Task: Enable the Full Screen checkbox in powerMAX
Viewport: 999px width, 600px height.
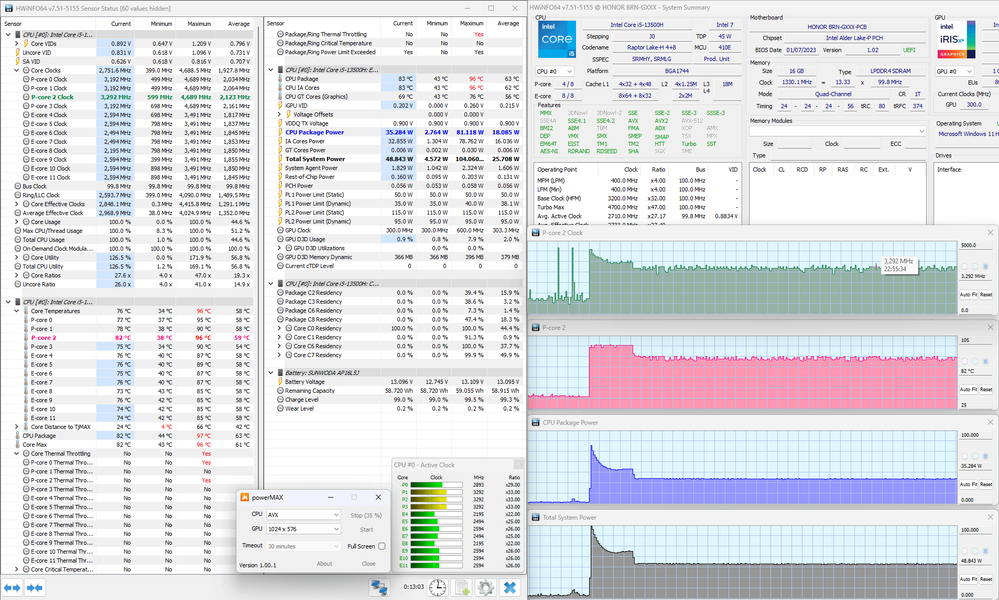Action: 383,546
